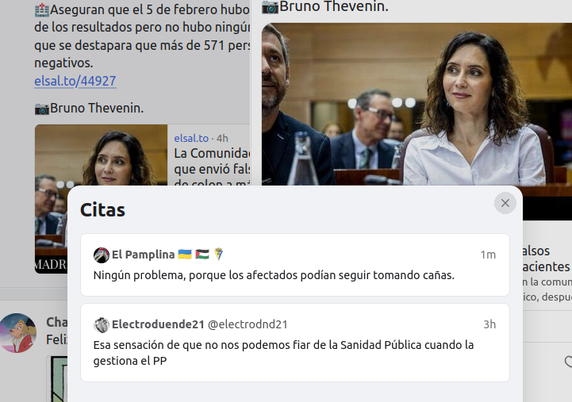
Task: Click the camera emoji beside Bruno Thevenin in left post
Action: (42, 109)
